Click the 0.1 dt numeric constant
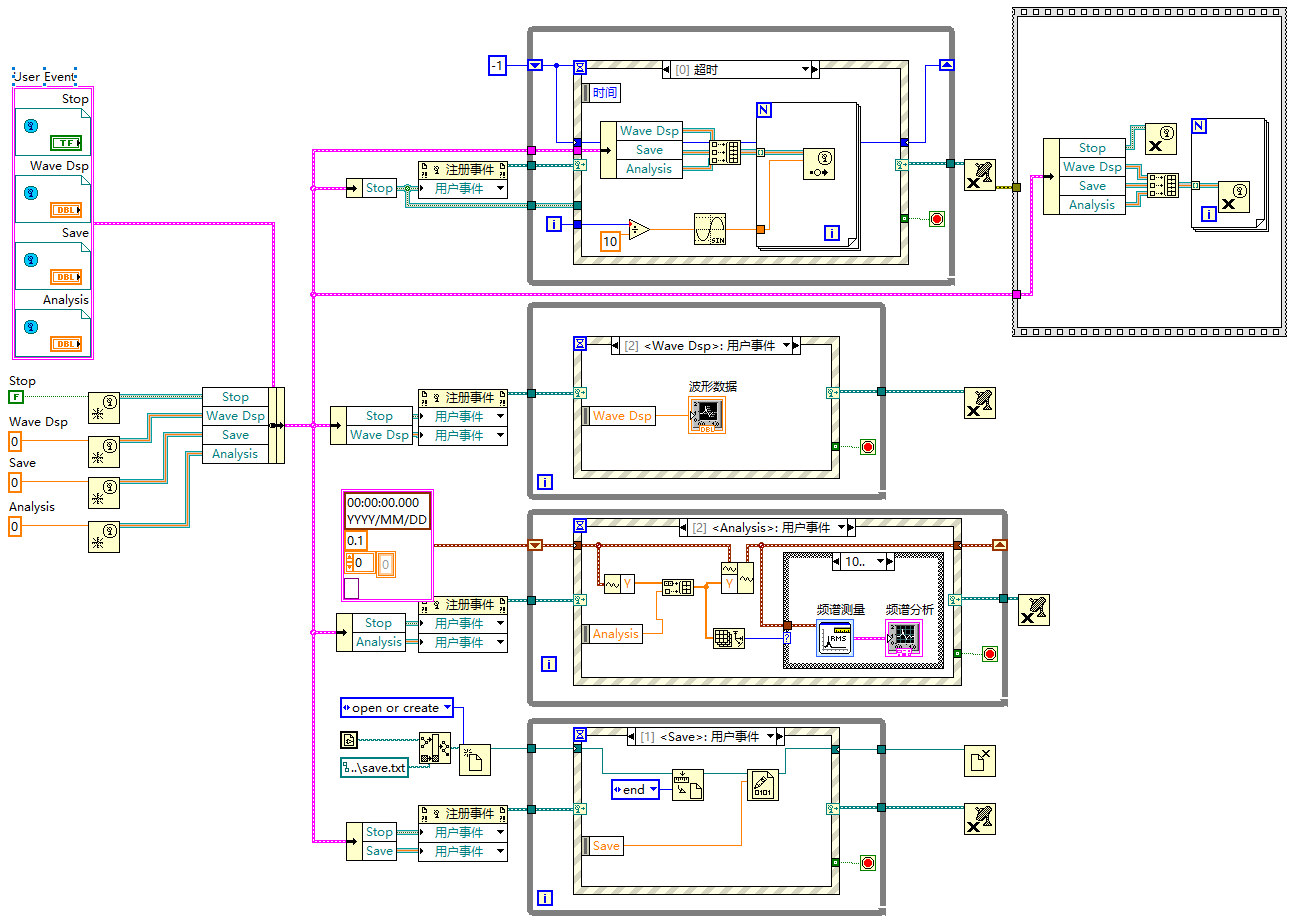 [x=356, y=541]
